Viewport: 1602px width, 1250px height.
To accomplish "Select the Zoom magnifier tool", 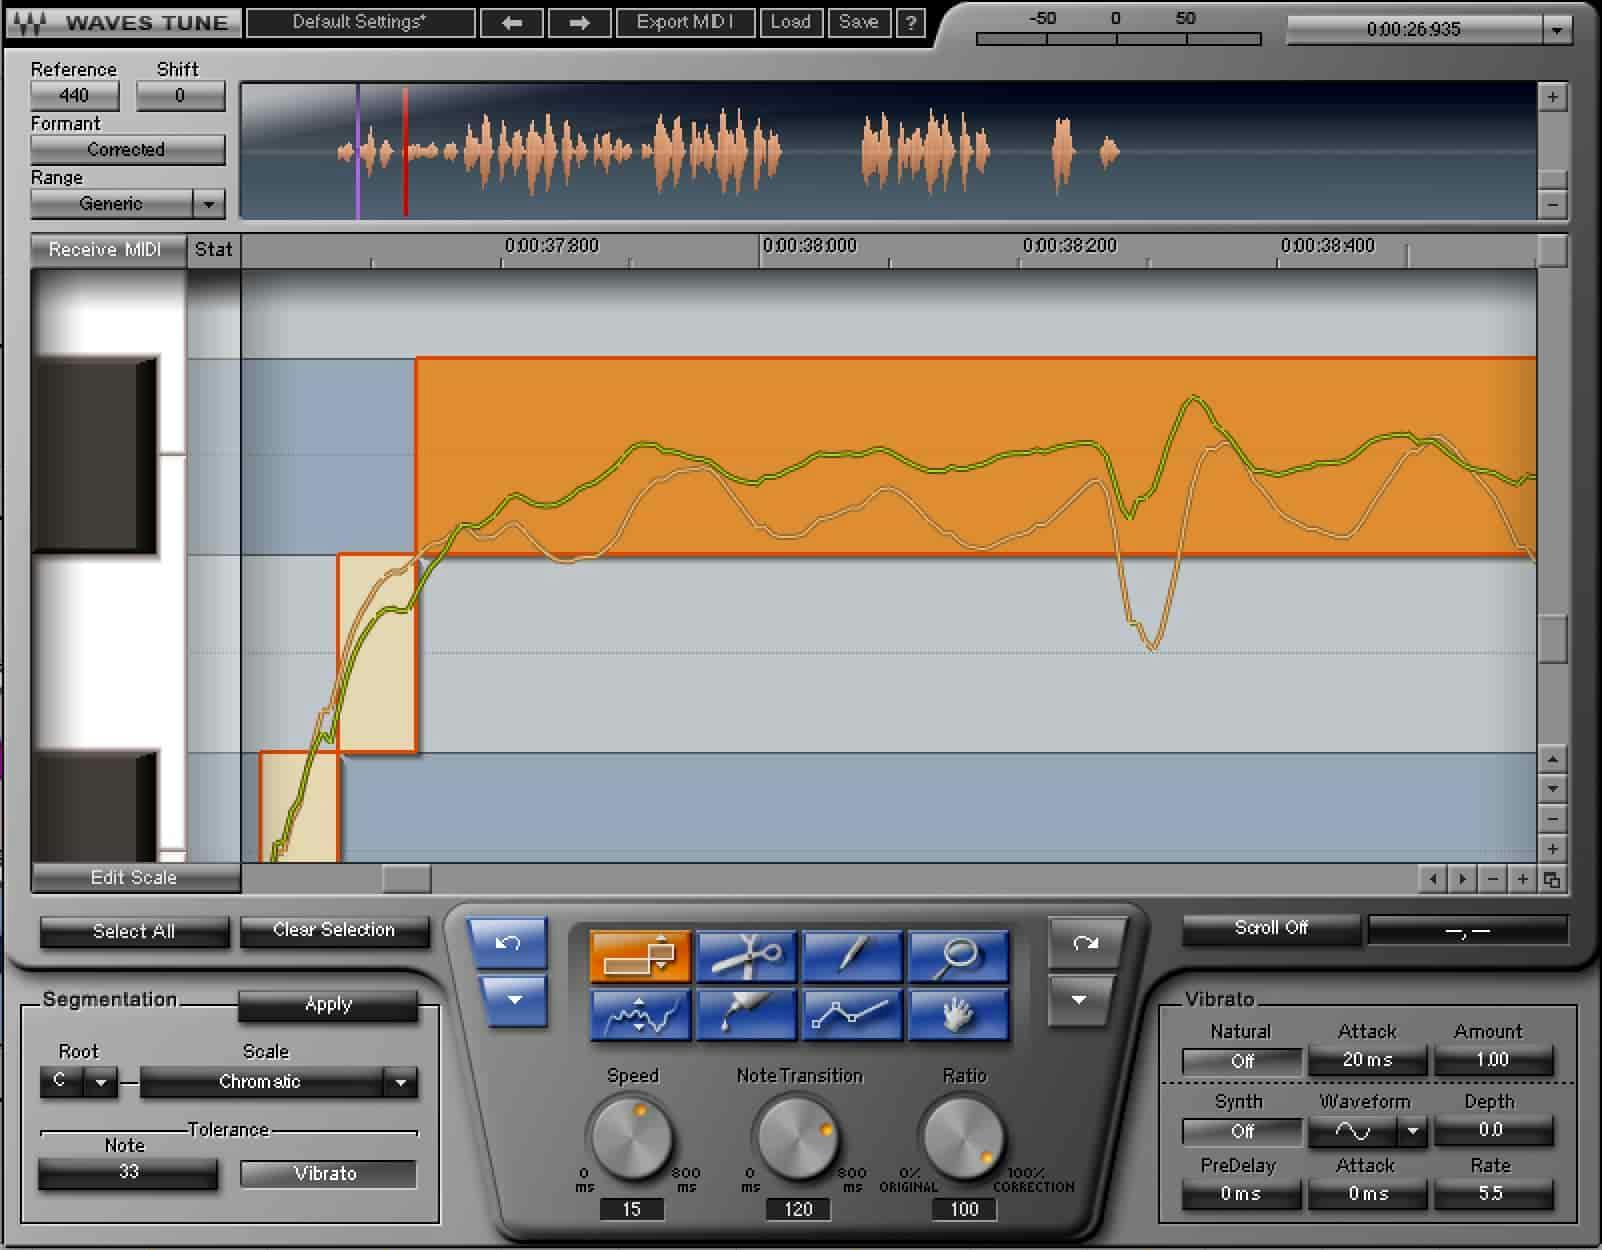I will point(957,956).
